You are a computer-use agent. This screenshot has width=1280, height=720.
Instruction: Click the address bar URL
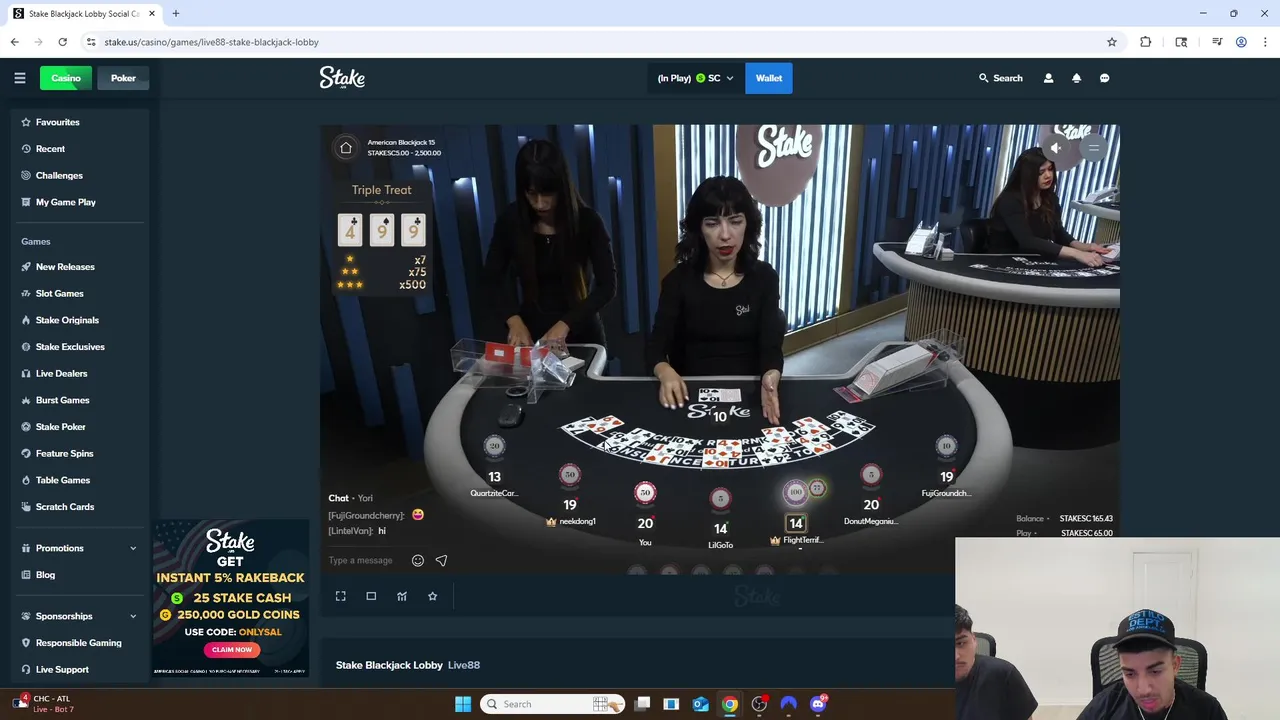click(x=211, y=42)
